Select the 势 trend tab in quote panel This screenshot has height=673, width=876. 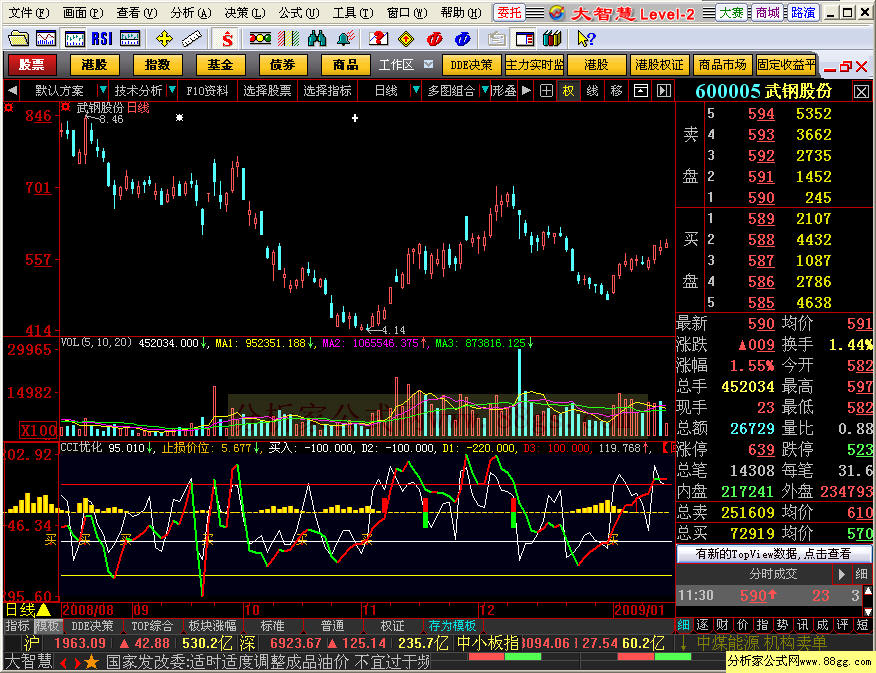(782, 625)
